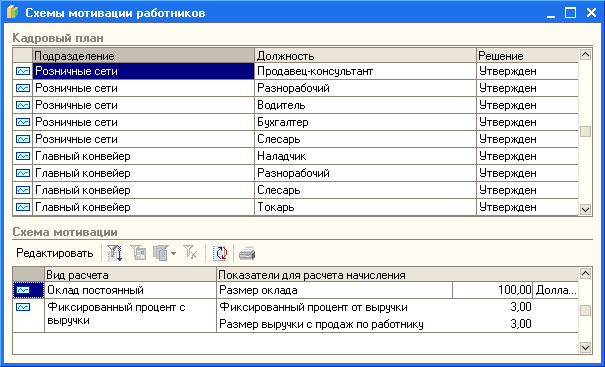Click Утвержден in Водитель row

527,105
